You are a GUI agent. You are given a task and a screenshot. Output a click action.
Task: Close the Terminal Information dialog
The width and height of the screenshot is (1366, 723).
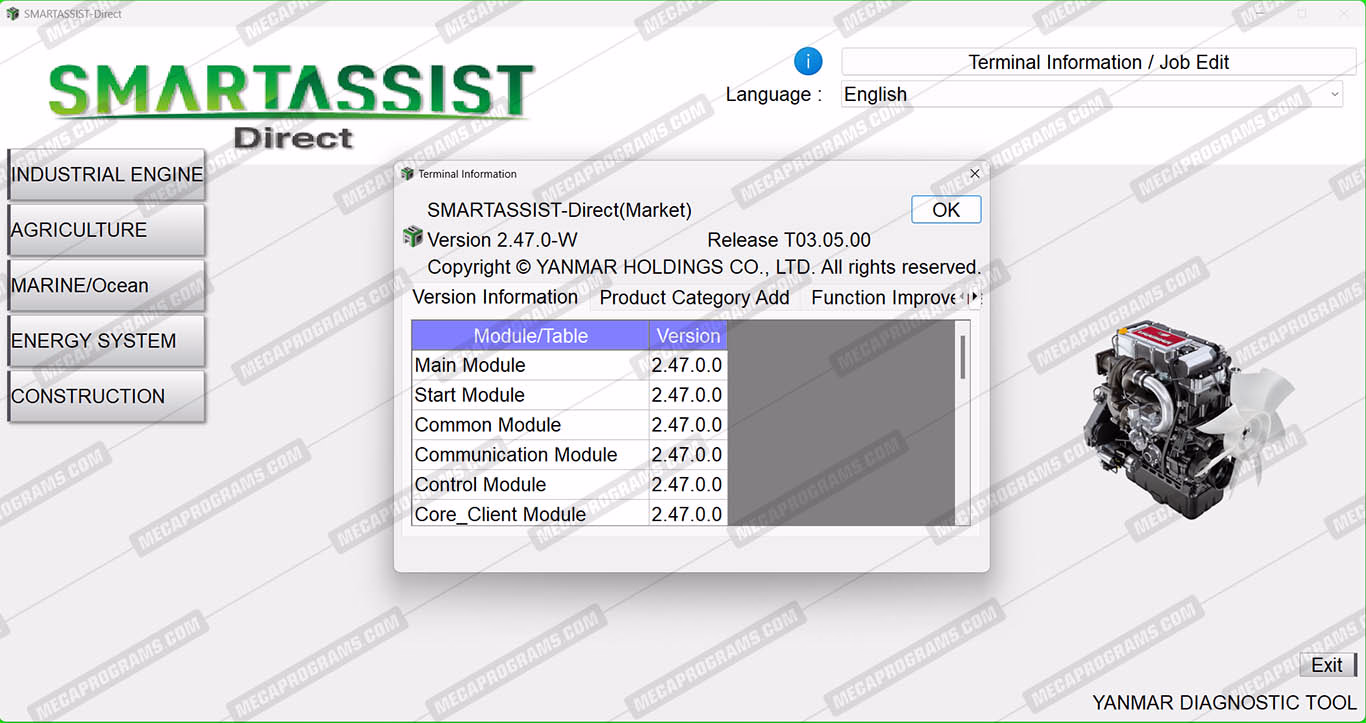[975, 174]
